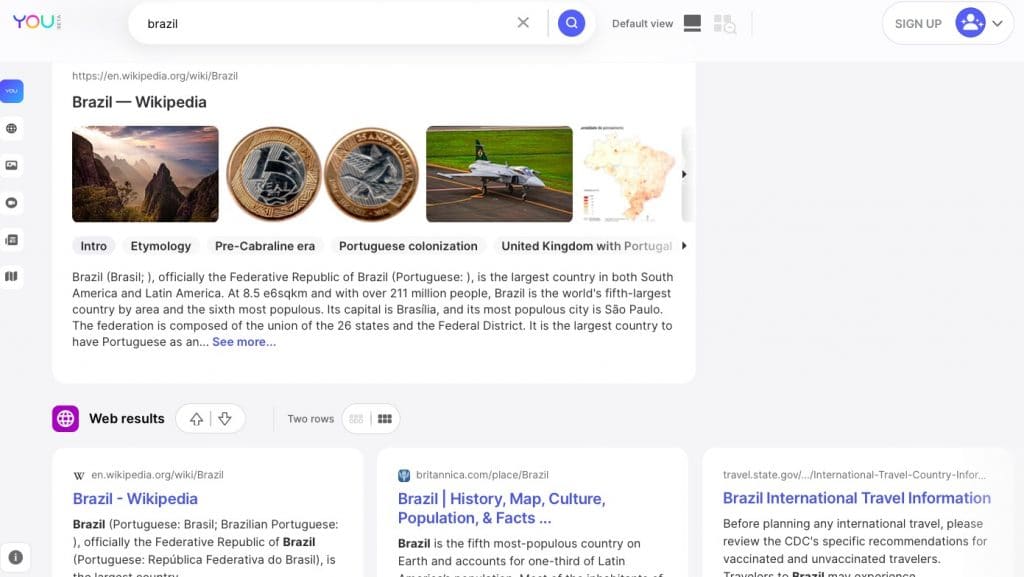Switch to the app search view icon
This screenshot has width=1024, height=577.
(724, 23)
